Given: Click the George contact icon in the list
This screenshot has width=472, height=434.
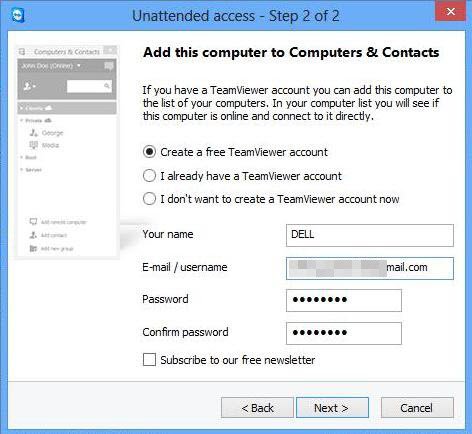Looking at the screenshot, I should (x=34, y=133).
